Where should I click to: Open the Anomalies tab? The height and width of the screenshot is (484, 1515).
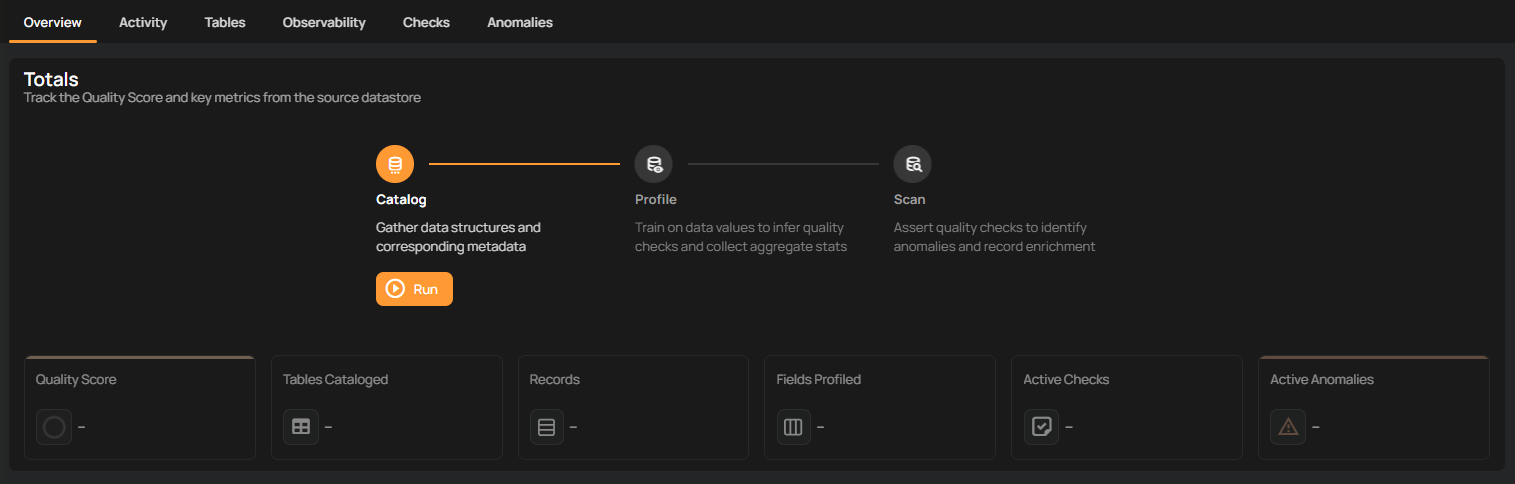(520, 22)
